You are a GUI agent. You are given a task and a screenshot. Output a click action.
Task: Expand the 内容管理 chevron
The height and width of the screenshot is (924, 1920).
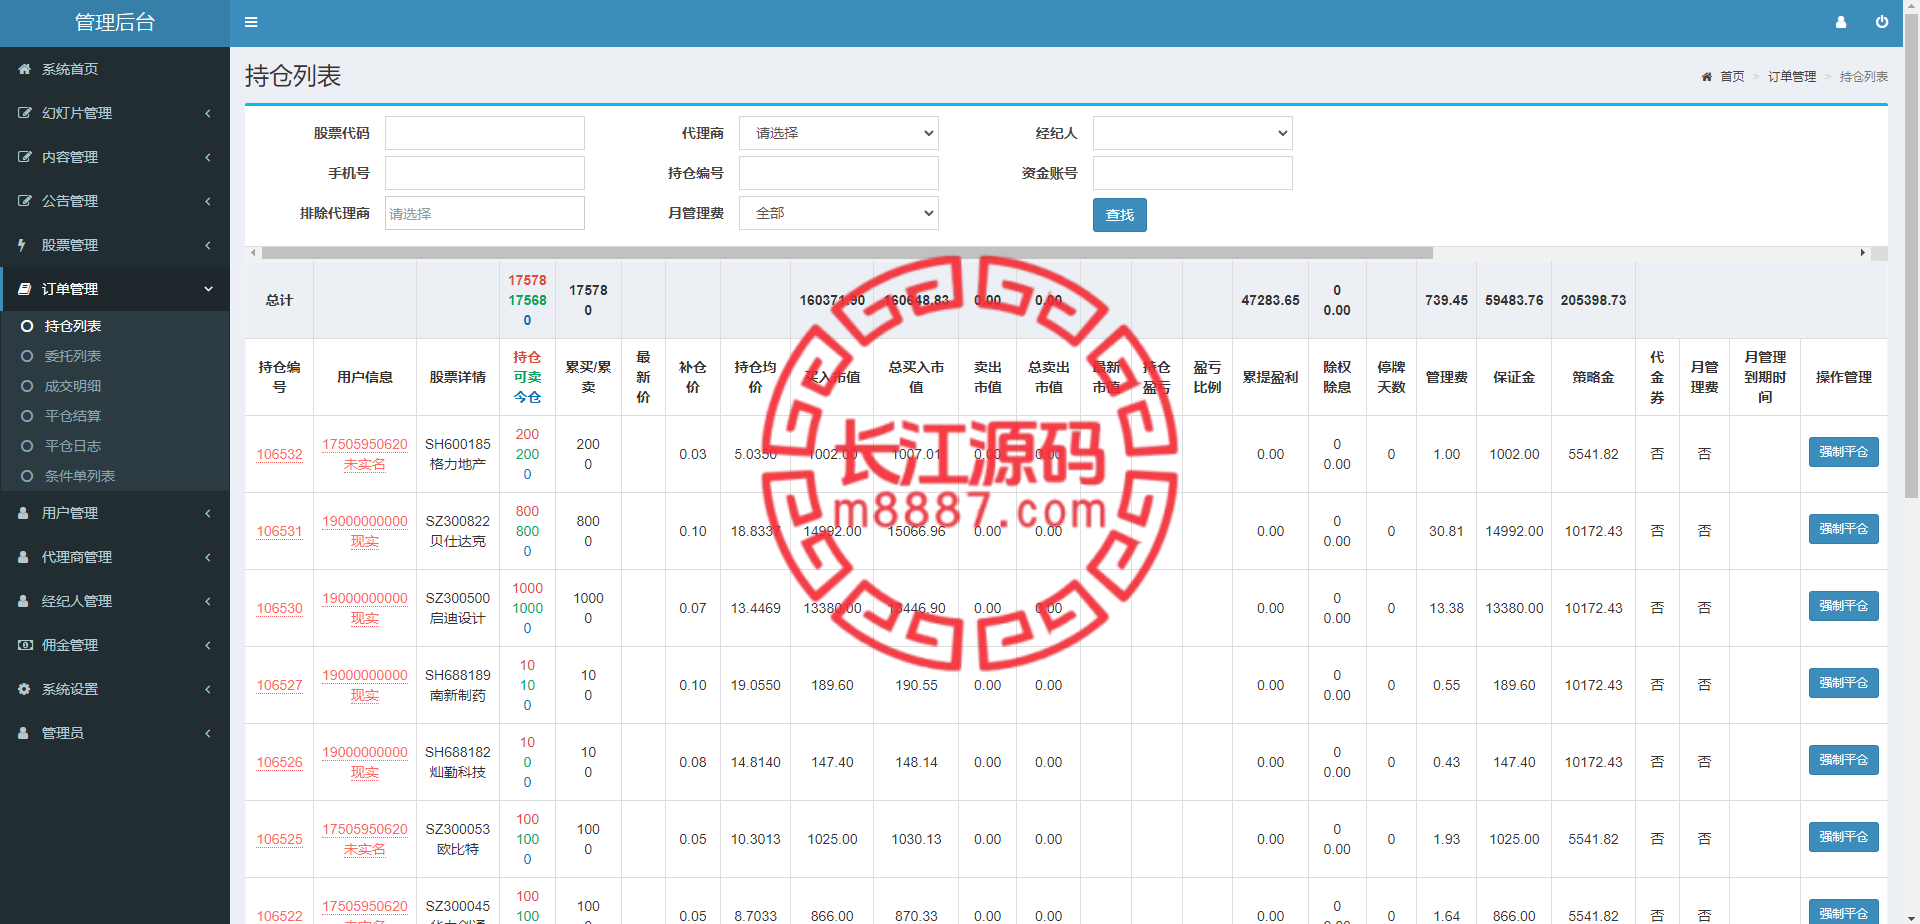tap(208, 157)
